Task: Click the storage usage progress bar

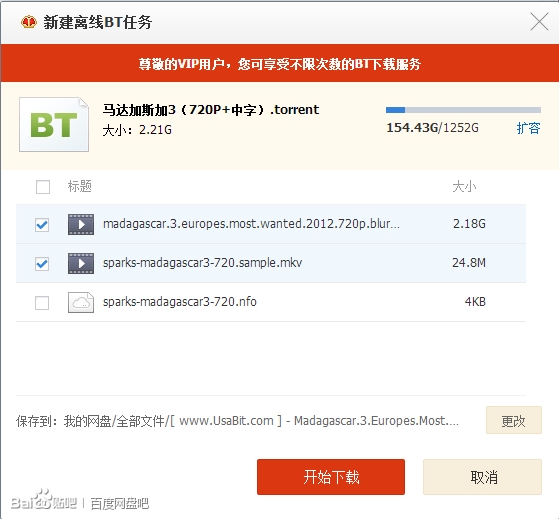Action: tap(463, 110)
